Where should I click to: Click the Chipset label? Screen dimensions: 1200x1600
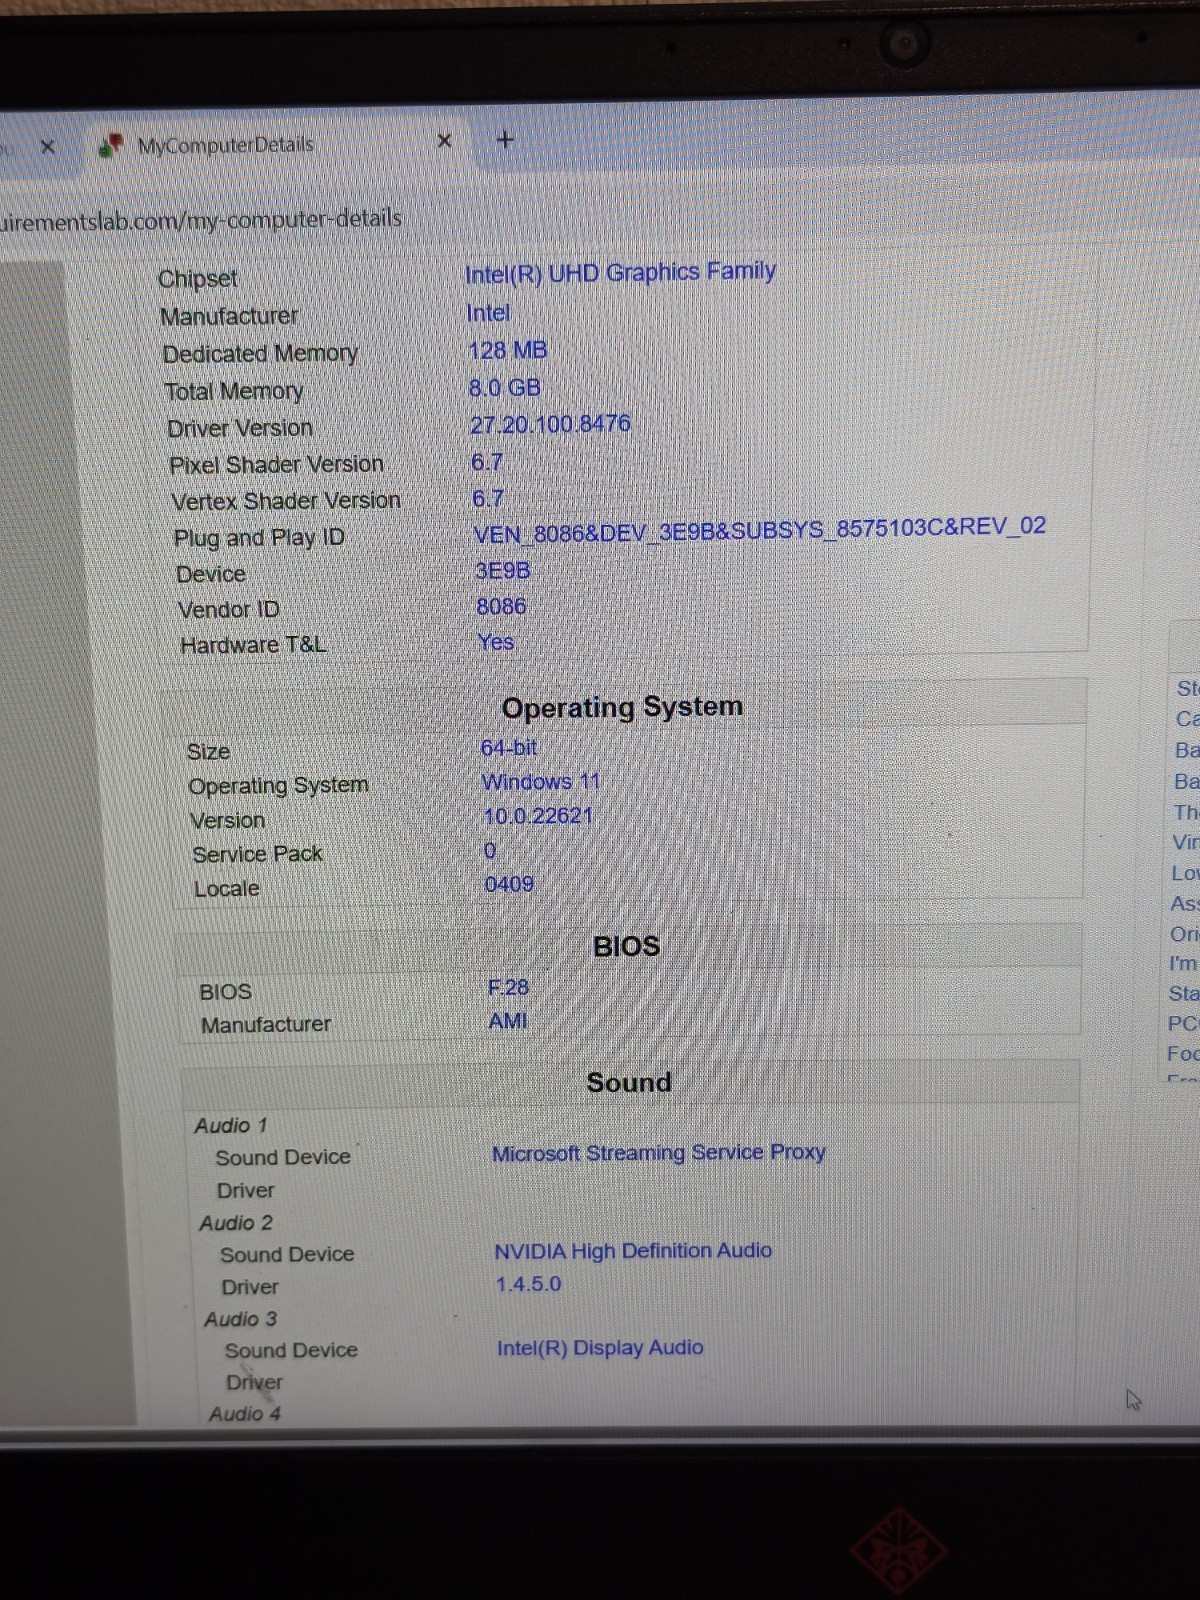(x=198, y=279)
